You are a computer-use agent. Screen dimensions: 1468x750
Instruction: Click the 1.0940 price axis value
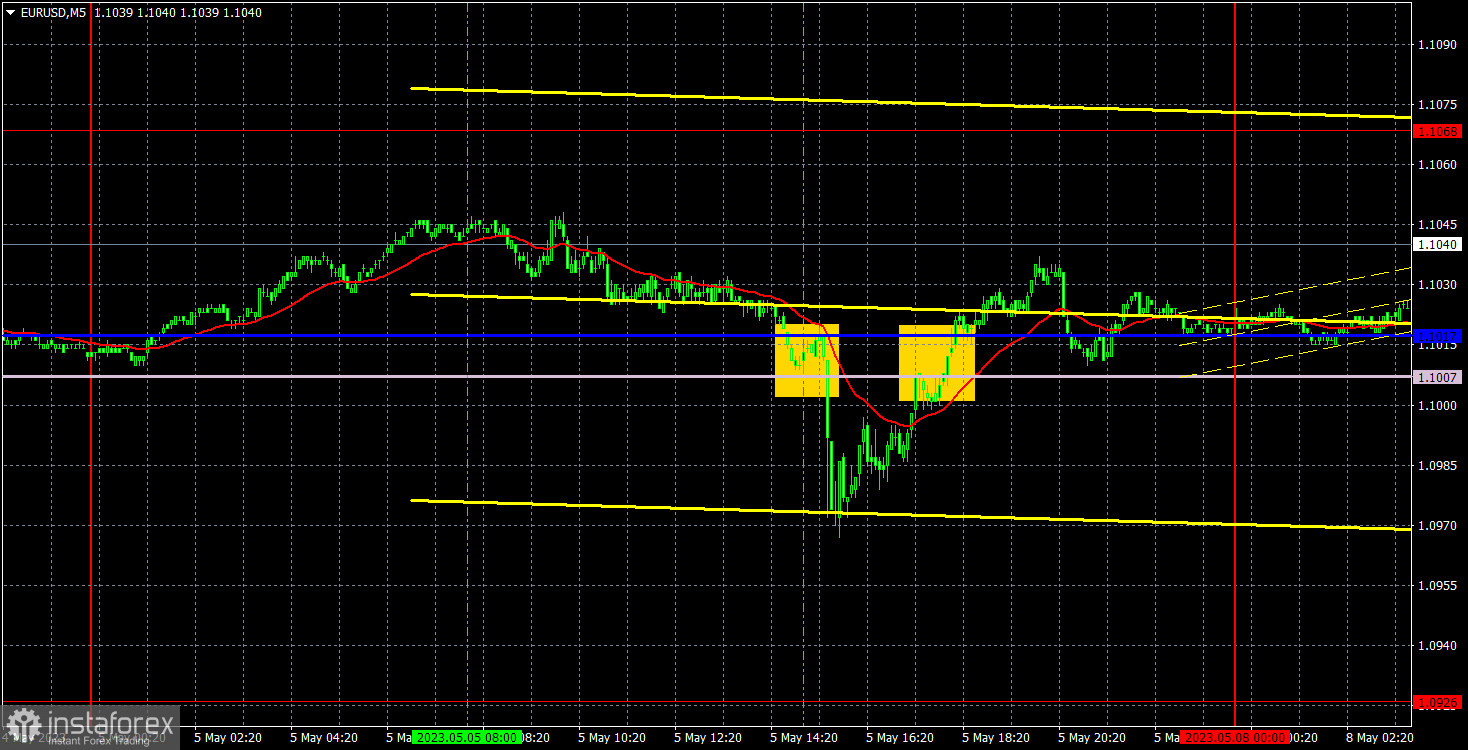[1436, 646]
